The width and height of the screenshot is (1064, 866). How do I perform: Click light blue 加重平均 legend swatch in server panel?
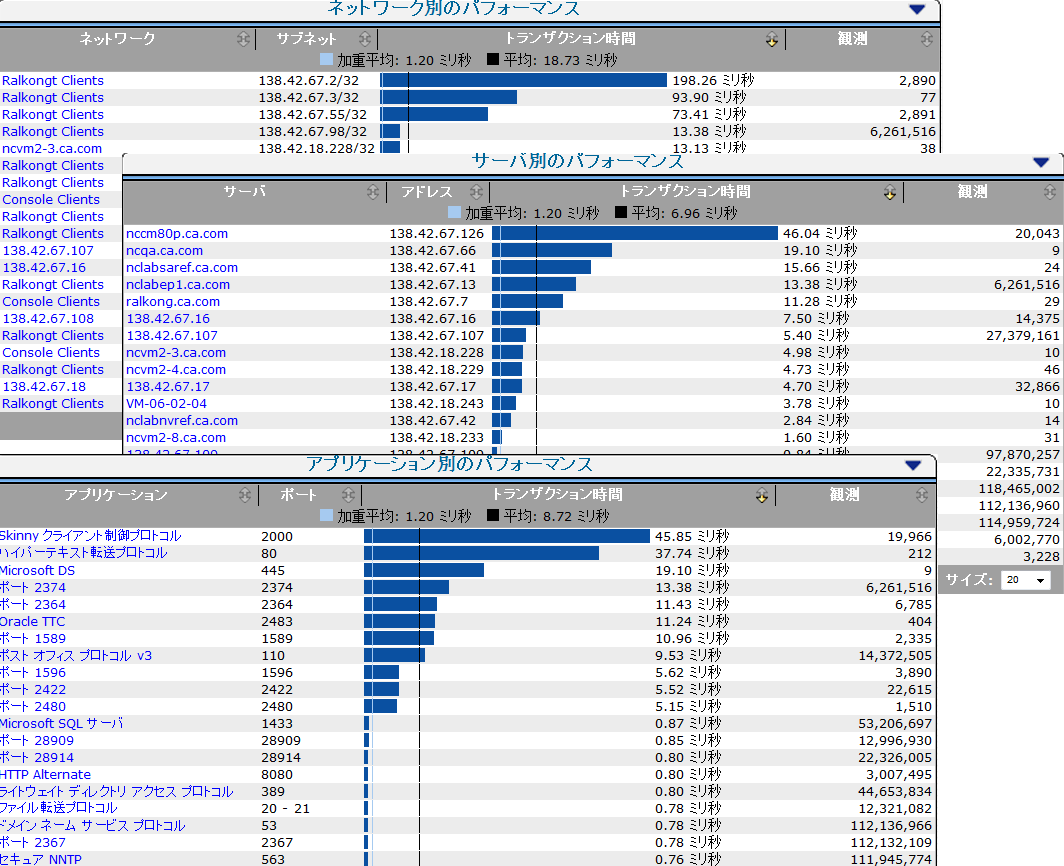(455, 212)
